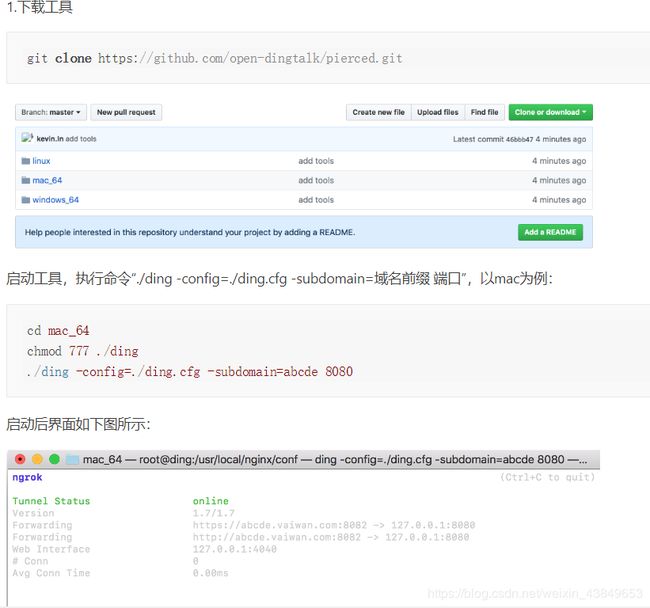Click the Avg Conn Time label

click(x=51, y=573)
